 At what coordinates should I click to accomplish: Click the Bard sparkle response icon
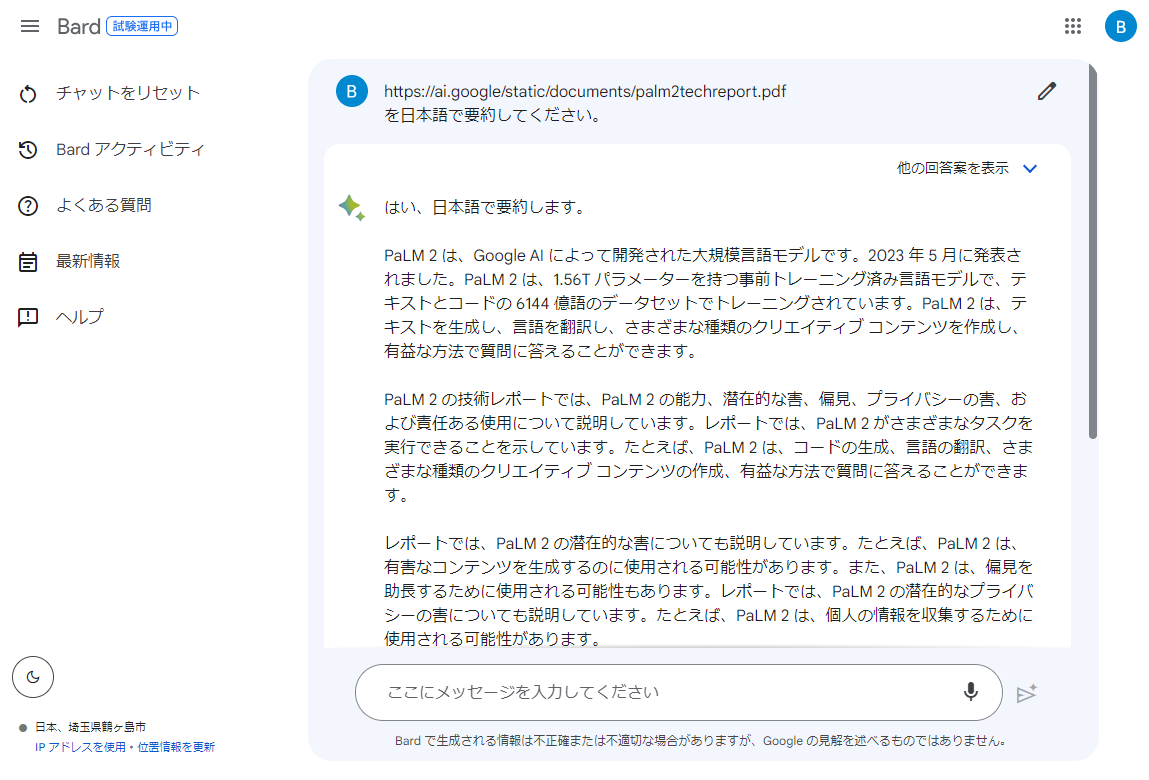[352, 207]
